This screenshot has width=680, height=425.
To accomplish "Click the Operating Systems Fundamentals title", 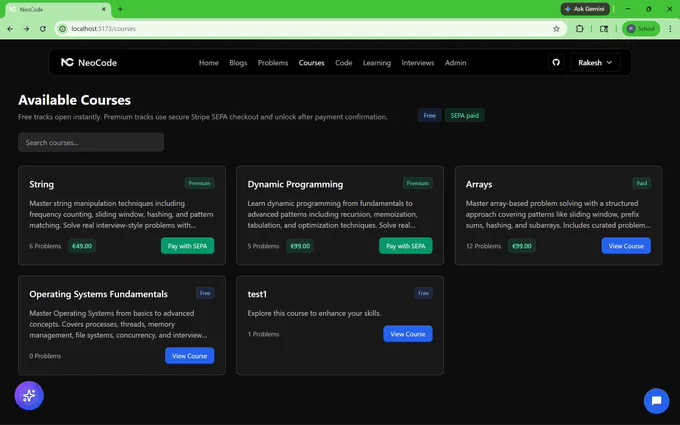I will tap(98, 294).
